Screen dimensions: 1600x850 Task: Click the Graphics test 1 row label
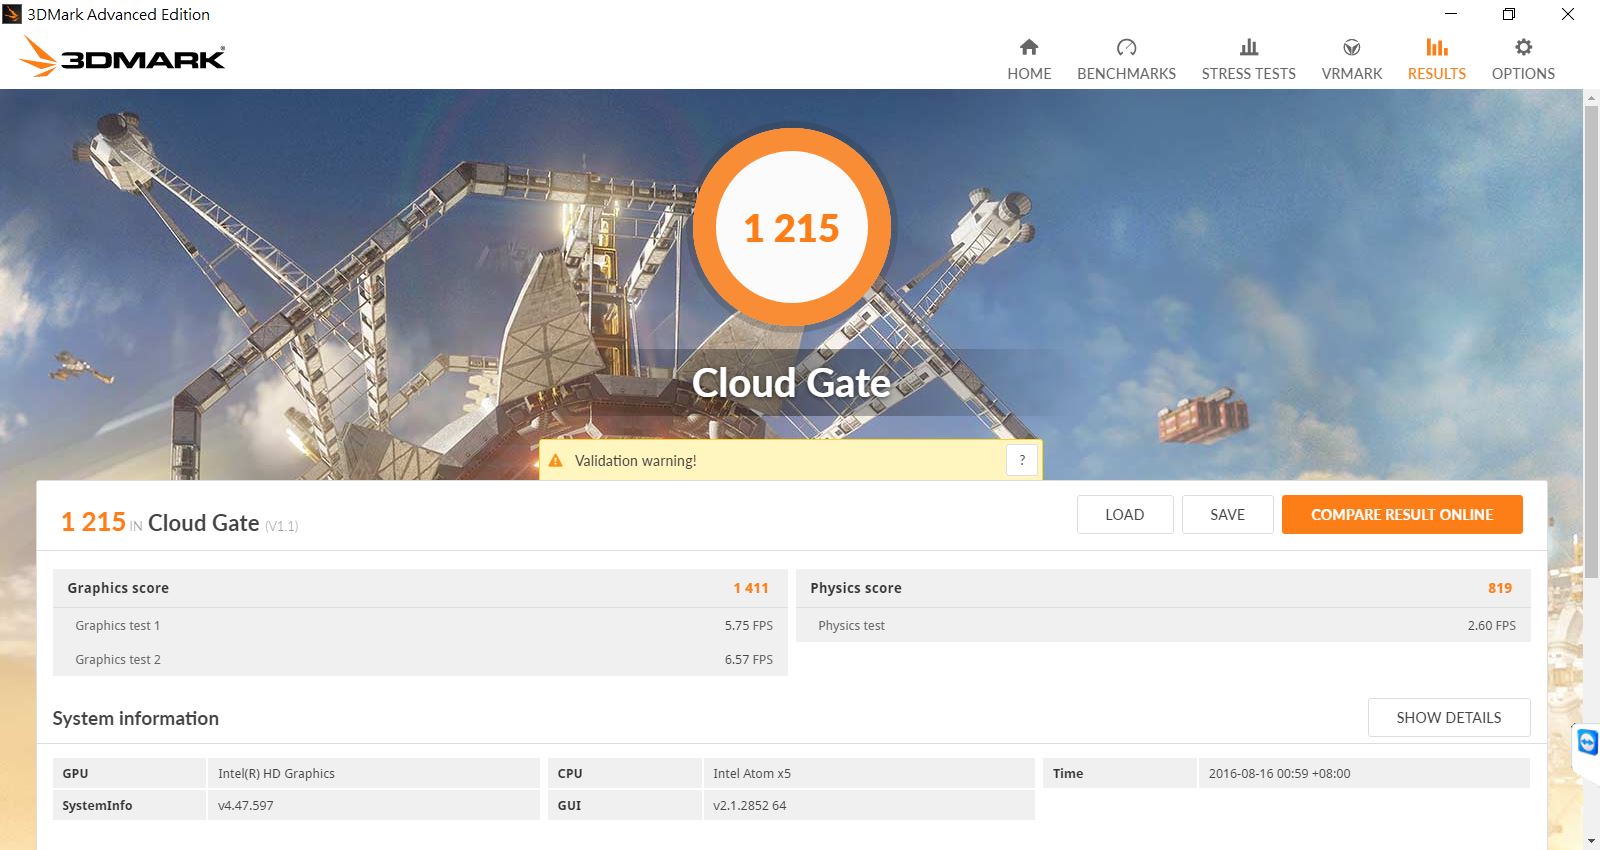tap(118, 625)
